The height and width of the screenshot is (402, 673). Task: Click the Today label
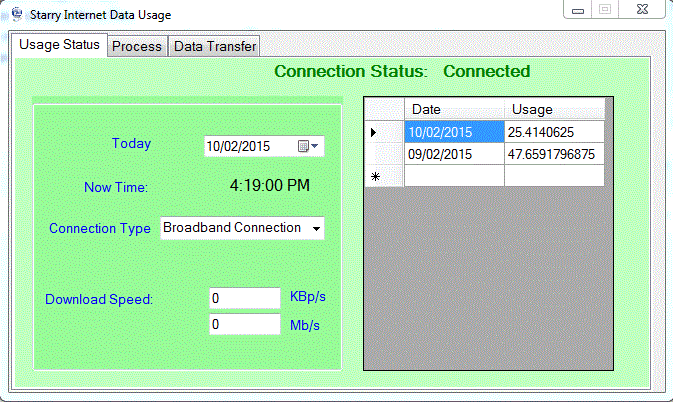coord(131,143)
